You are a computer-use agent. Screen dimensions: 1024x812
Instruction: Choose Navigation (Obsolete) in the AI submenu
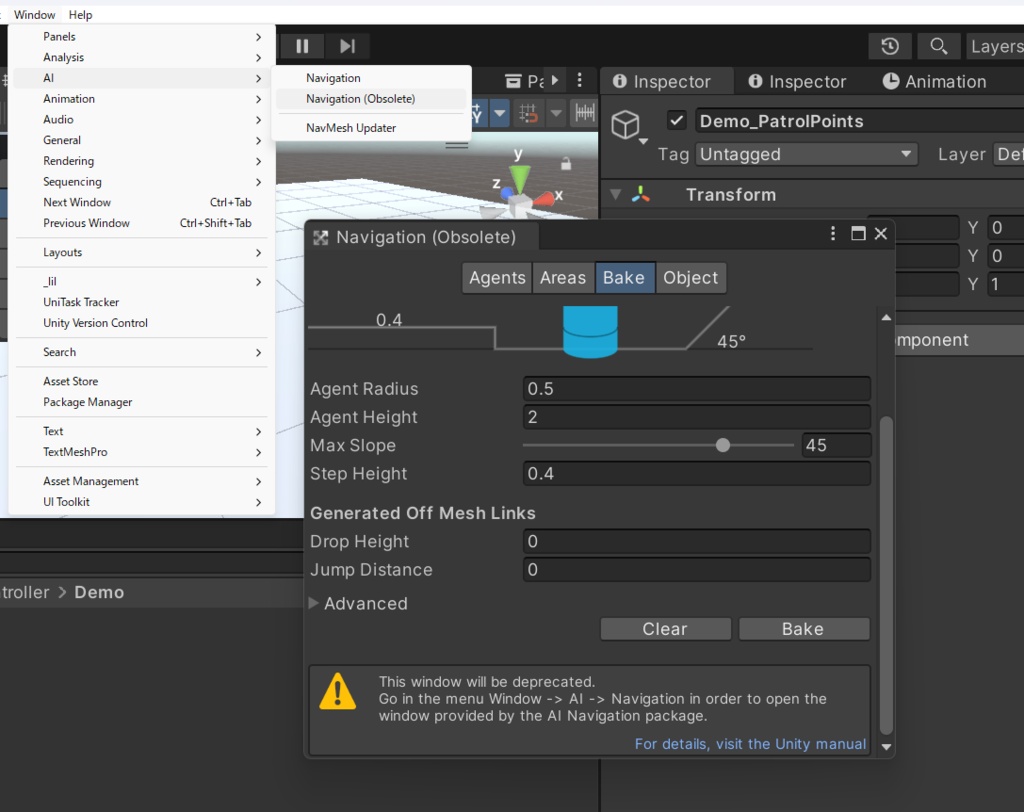[371, 99]
